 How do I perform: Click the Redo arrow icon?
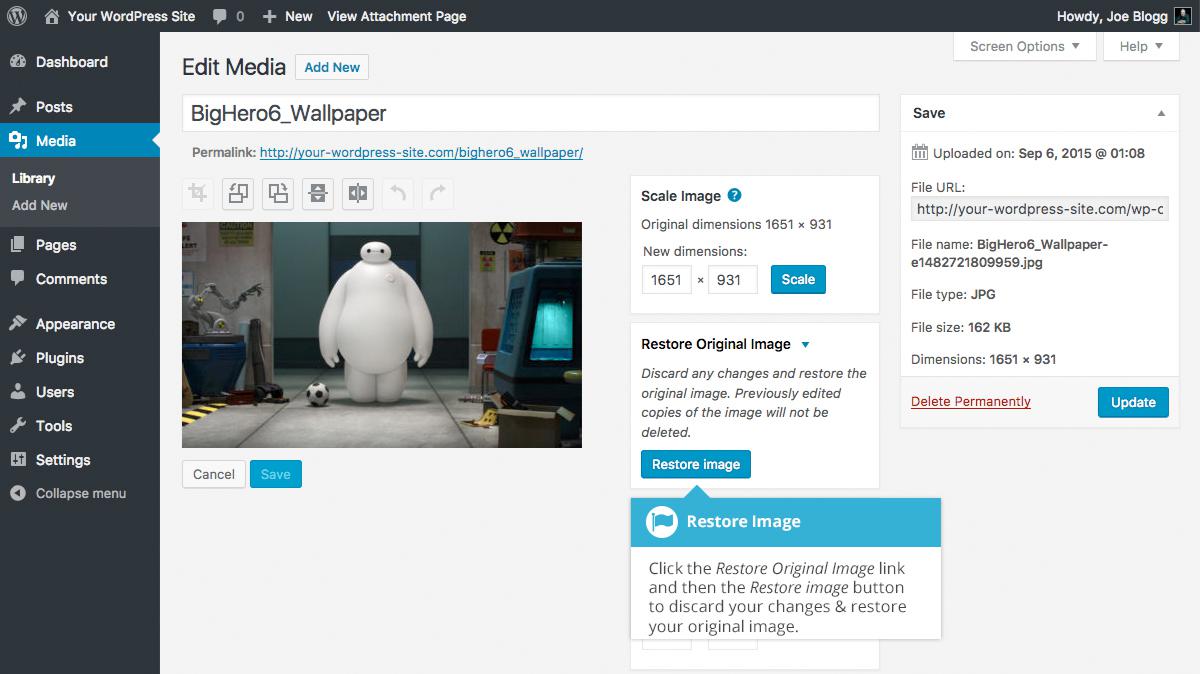pos(438,193)
